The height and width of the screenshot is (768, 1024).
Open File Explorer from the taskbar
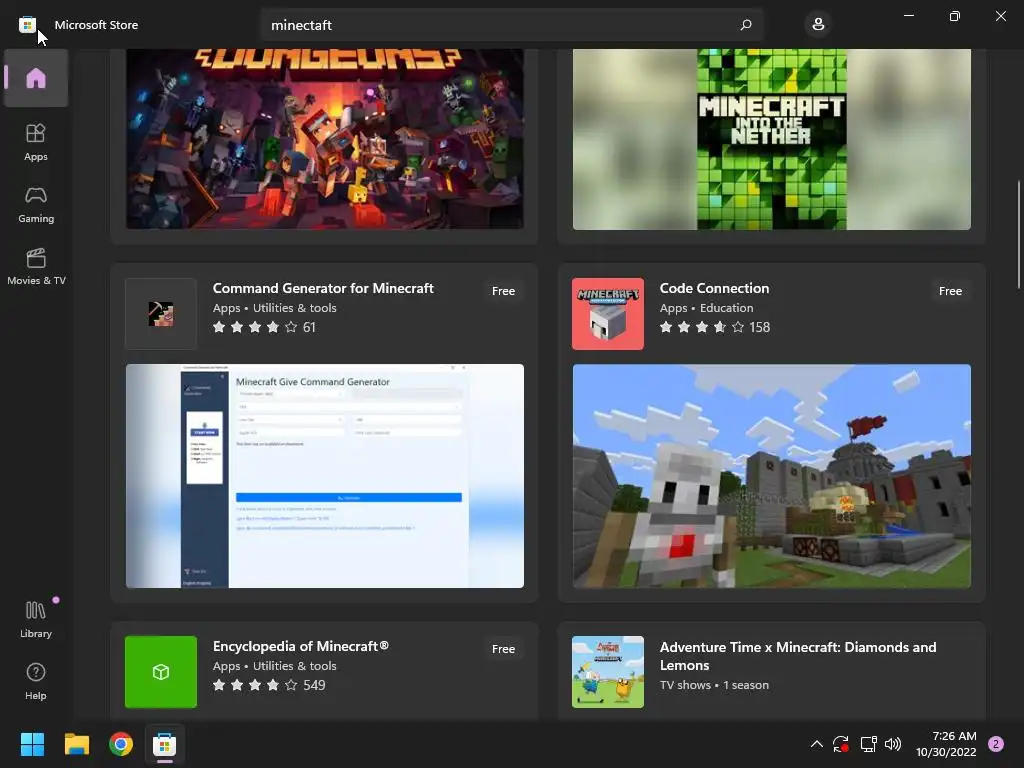[76, 744]
